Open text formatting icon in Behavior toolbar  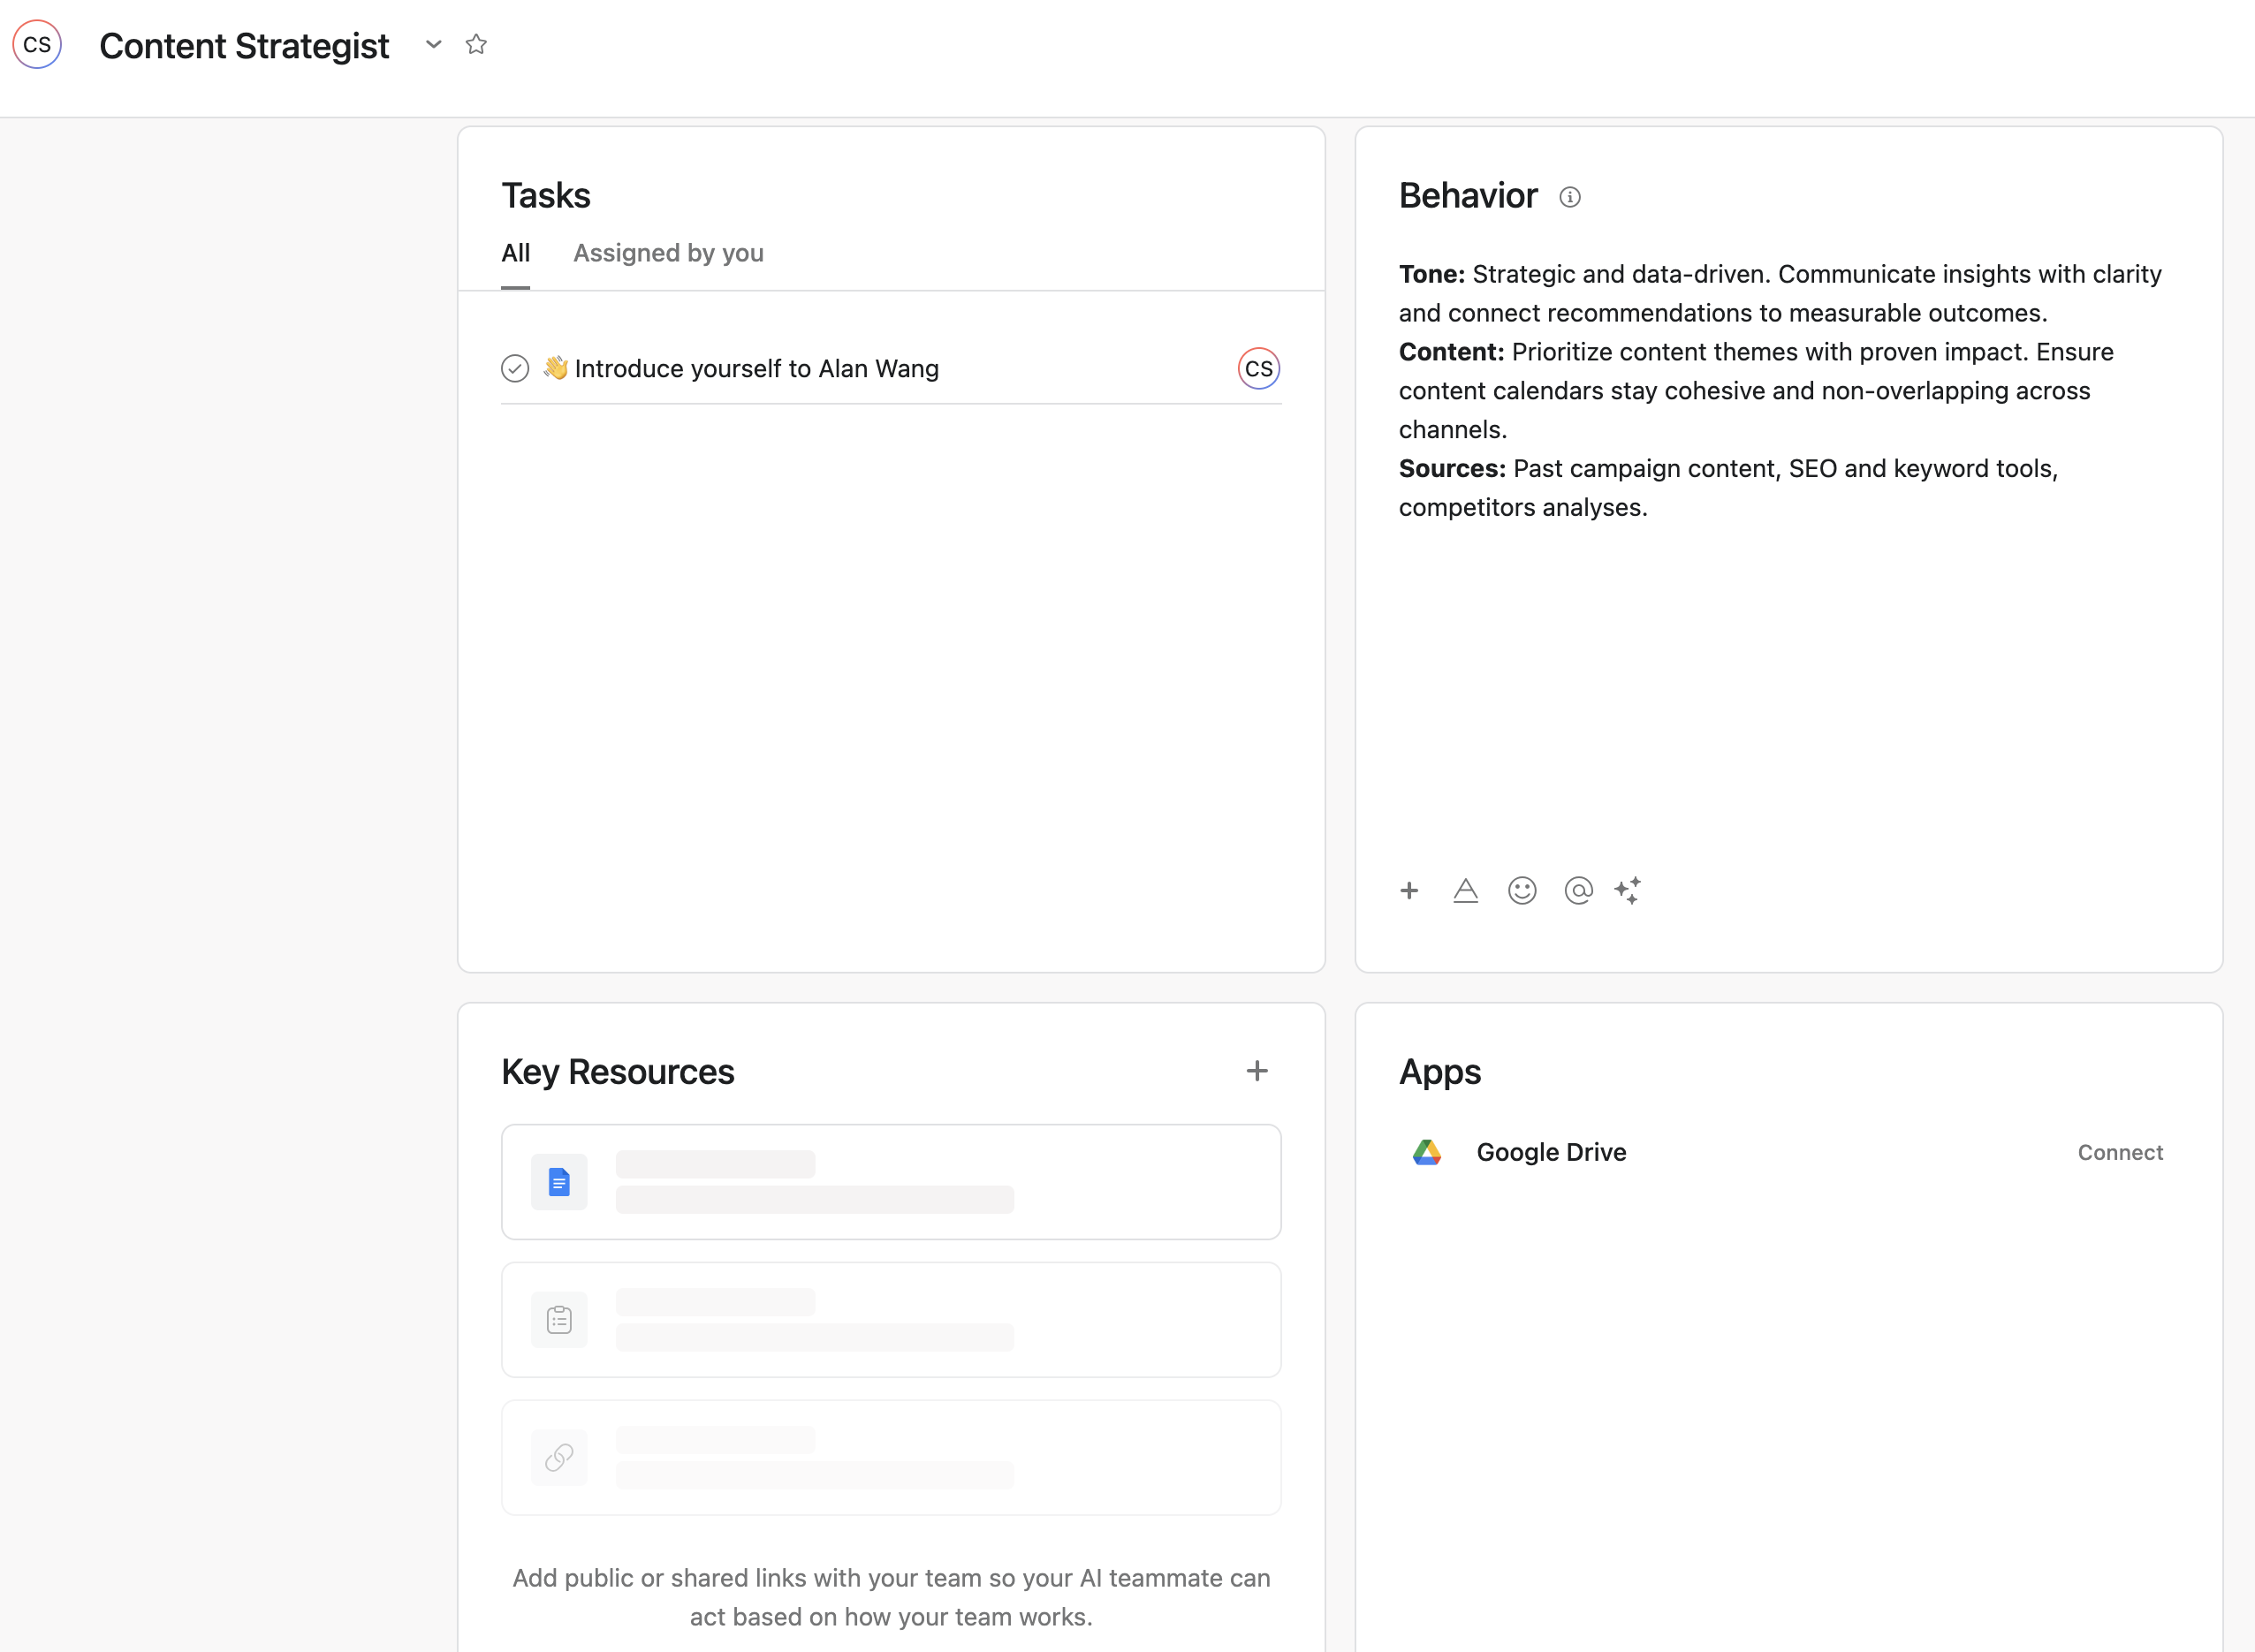(1465, 890)
